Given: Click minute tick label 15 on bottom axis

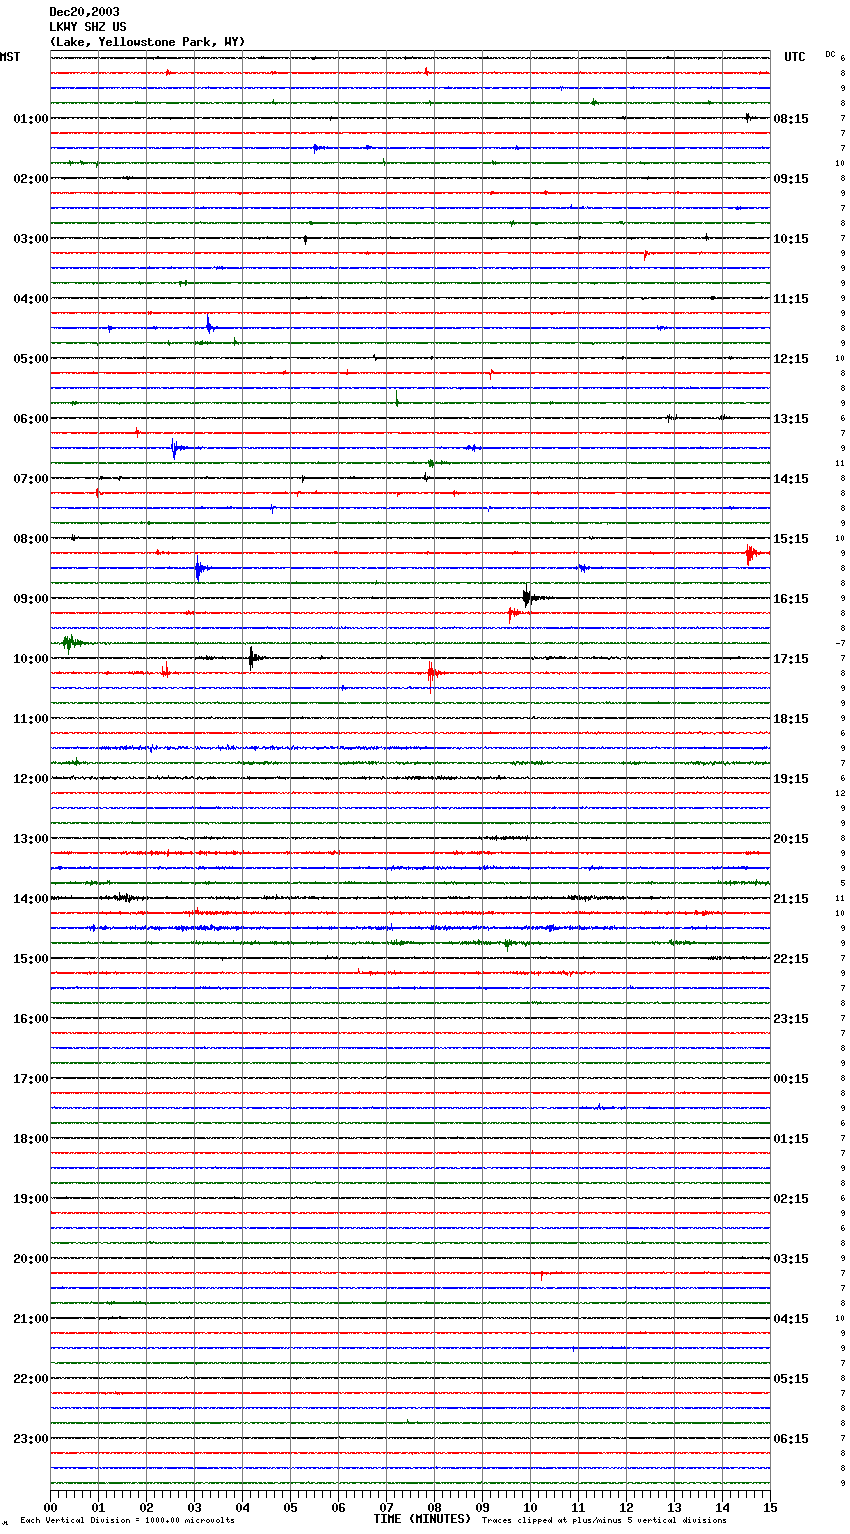Looking at the screenshot, I should pos(770,1507).
